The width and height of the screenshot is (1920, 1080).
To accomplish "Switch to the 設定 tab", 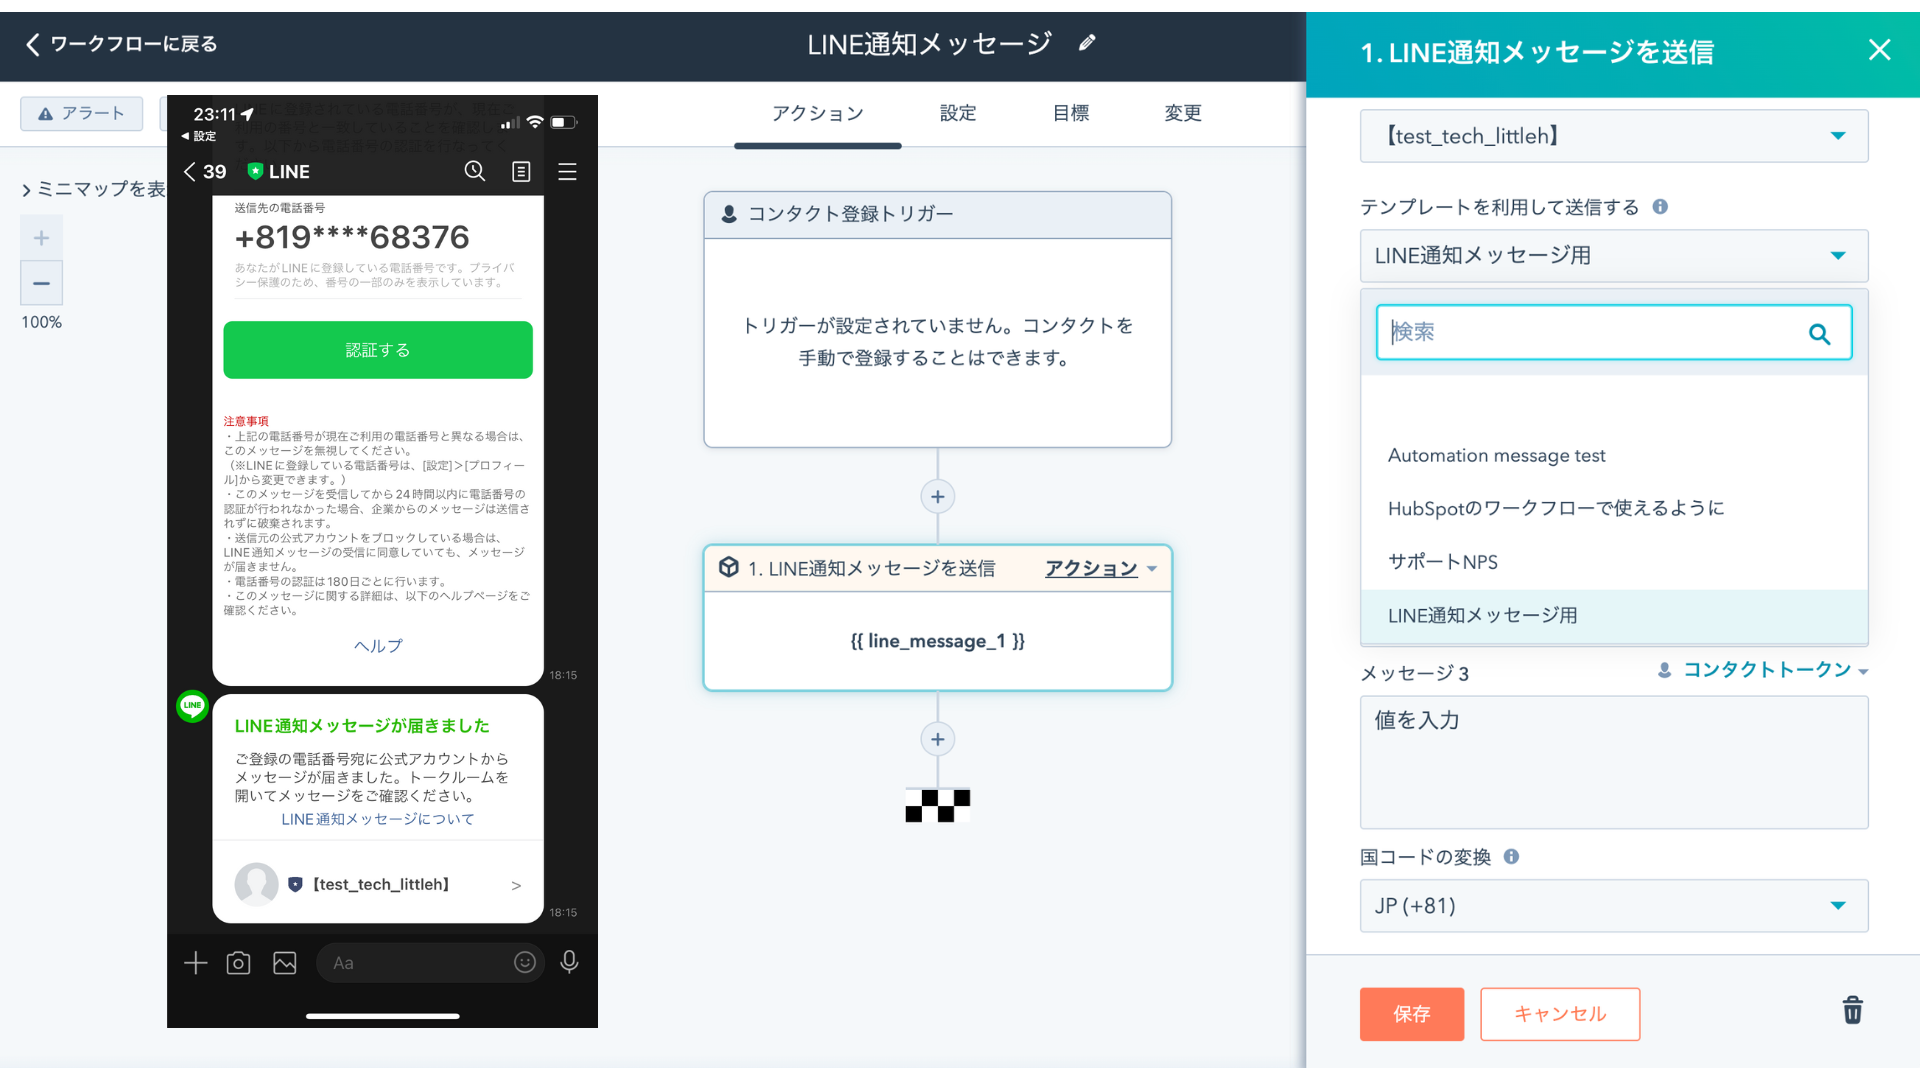I will pyautogui.click(x=957, y=114).
